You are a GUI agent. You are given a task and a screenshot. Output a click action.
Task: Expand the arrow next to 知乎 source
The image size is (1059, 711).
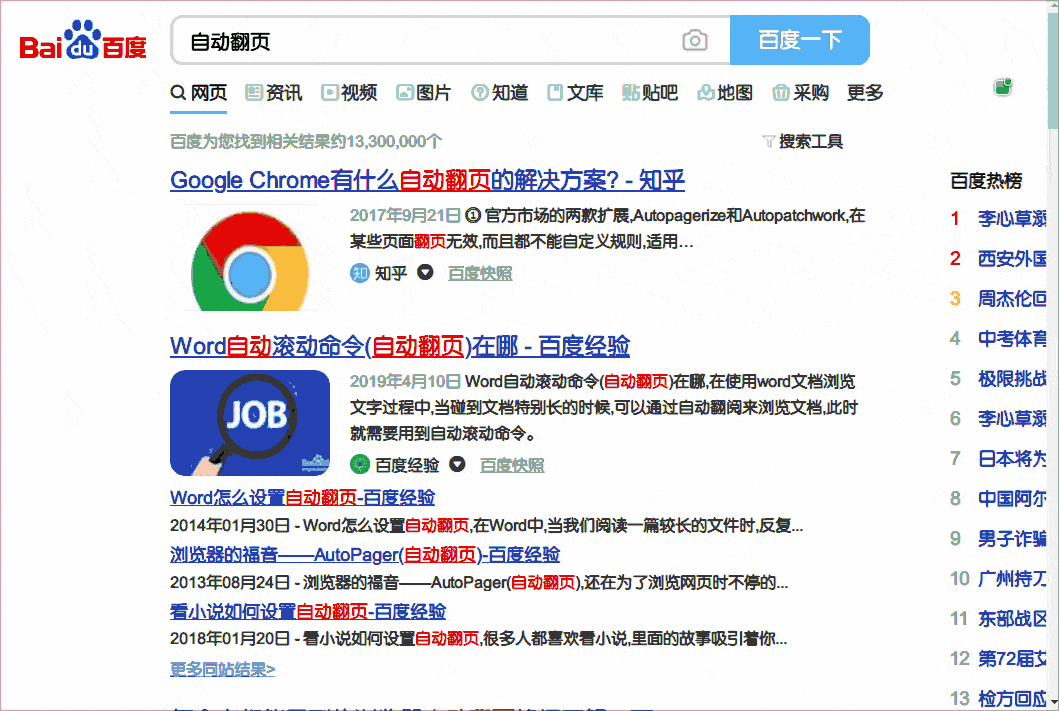click(425, 272)
